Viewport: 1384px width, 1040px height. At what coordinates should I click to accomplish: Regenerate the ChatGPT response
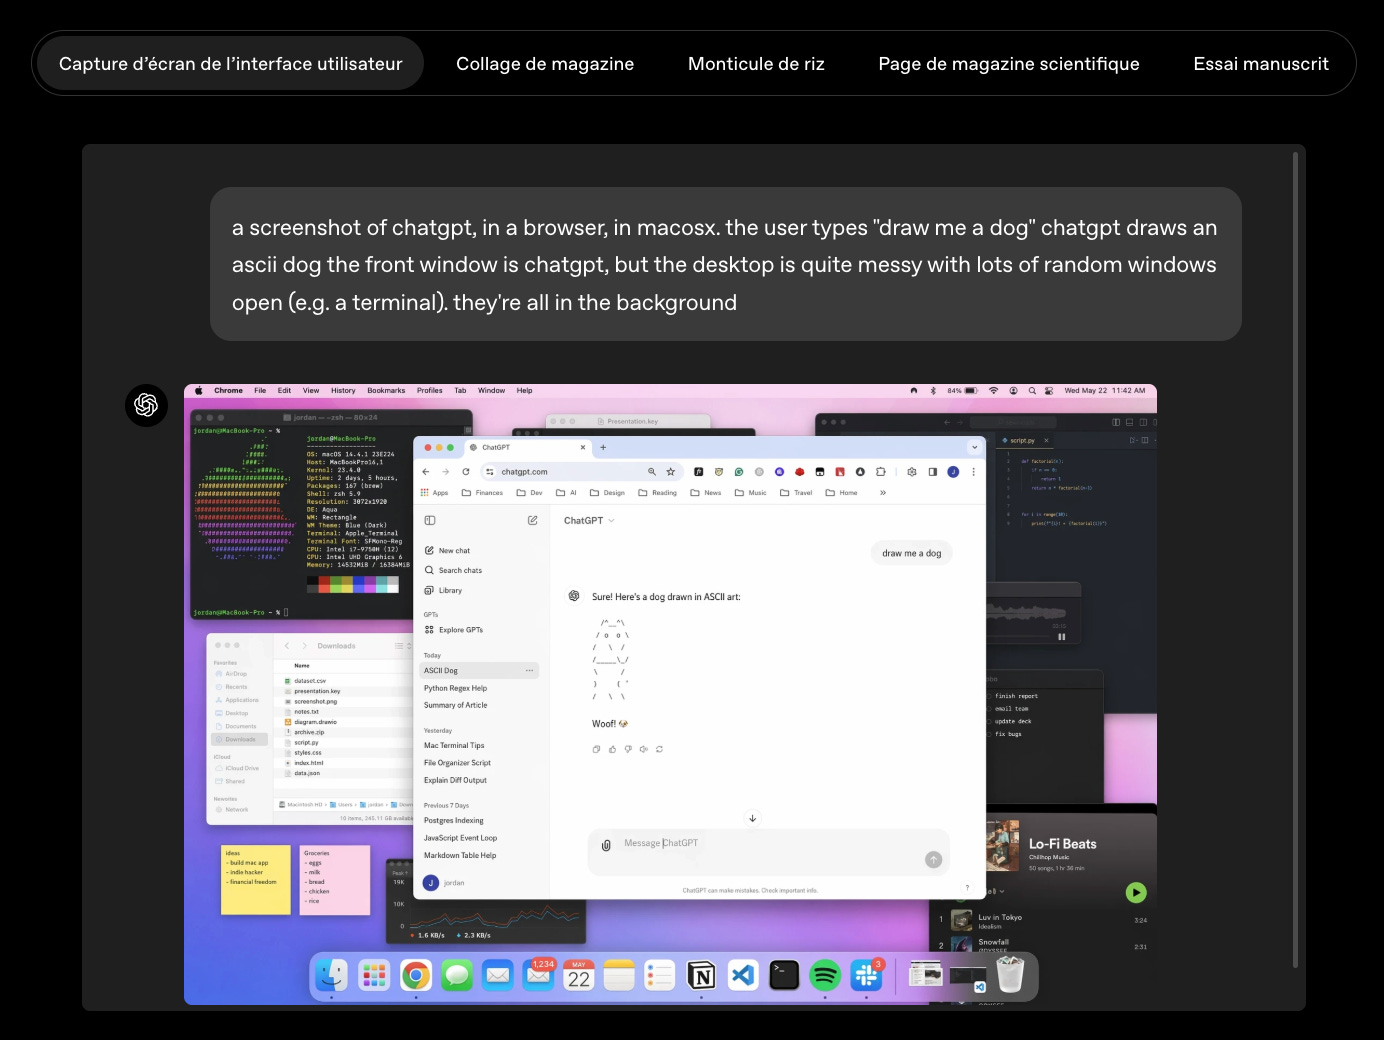[659, 749]
